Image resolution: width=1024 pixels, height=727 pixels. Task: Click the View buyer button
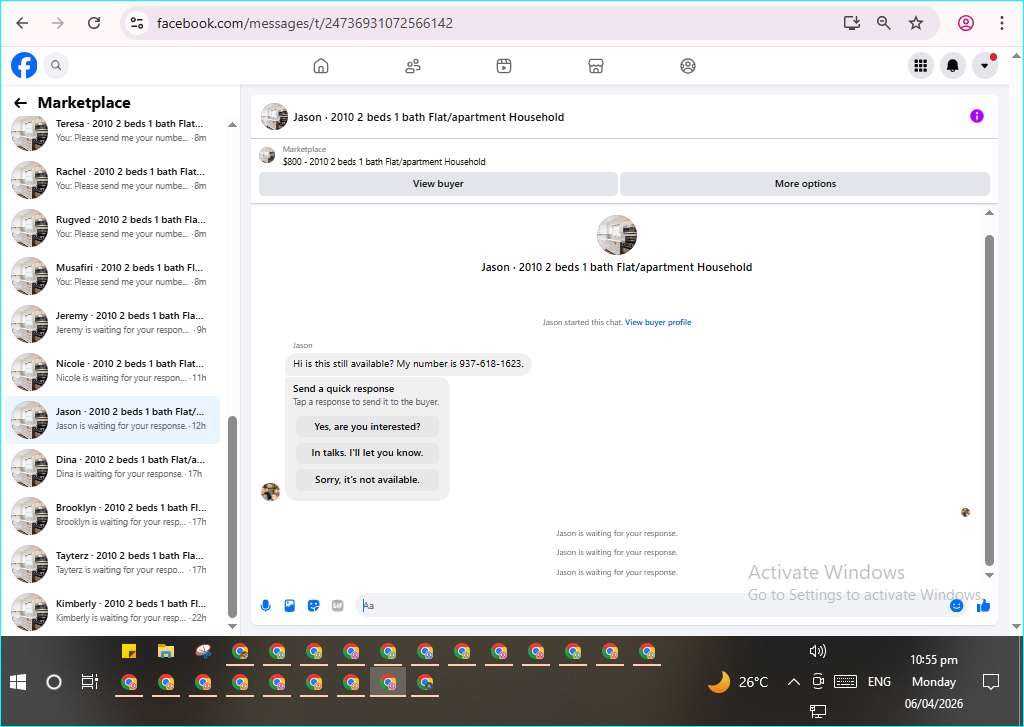pyautogui.click(x=438, y=184)
